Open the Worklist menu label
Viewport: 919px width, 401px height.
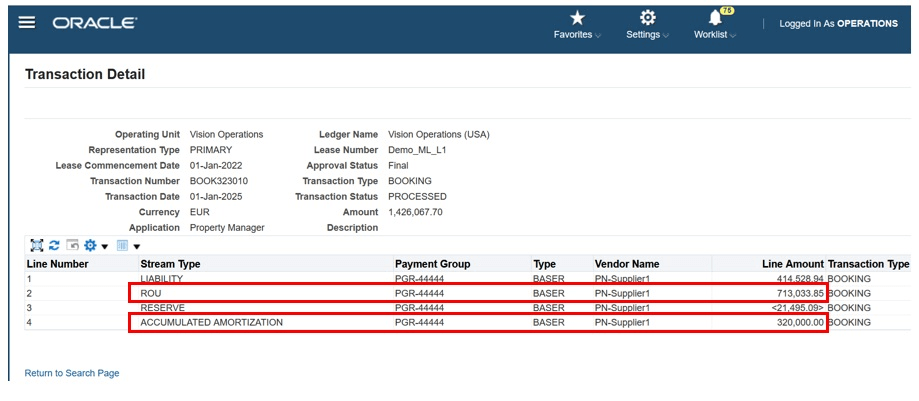710,35
